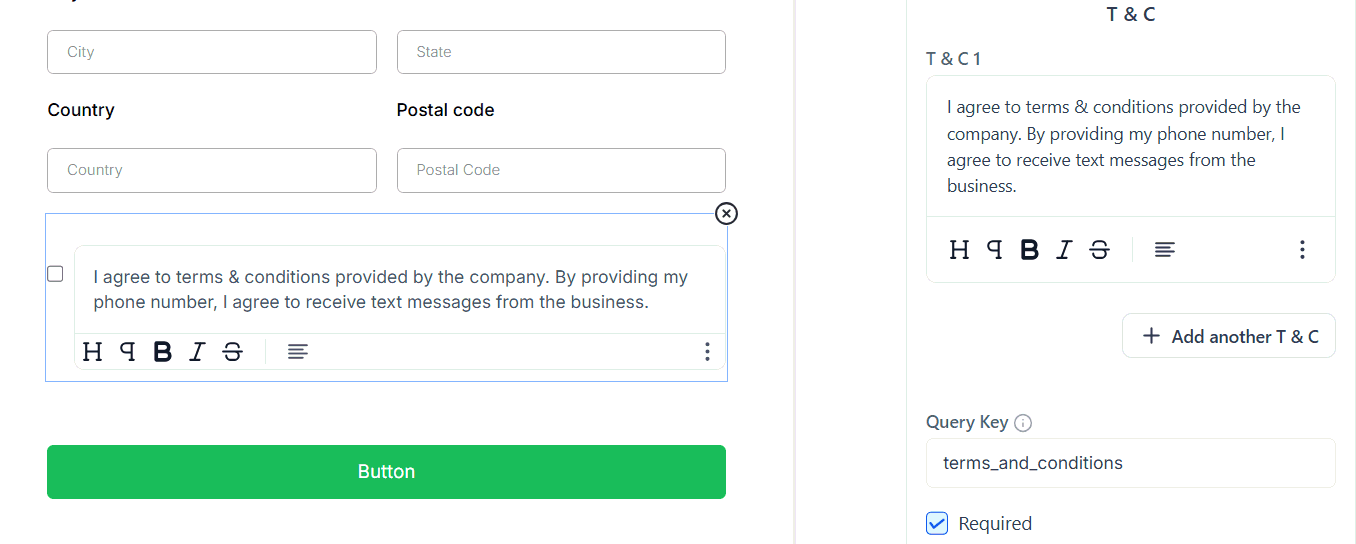Toggle Strikethrough in form T&C editor

point(232,351)
